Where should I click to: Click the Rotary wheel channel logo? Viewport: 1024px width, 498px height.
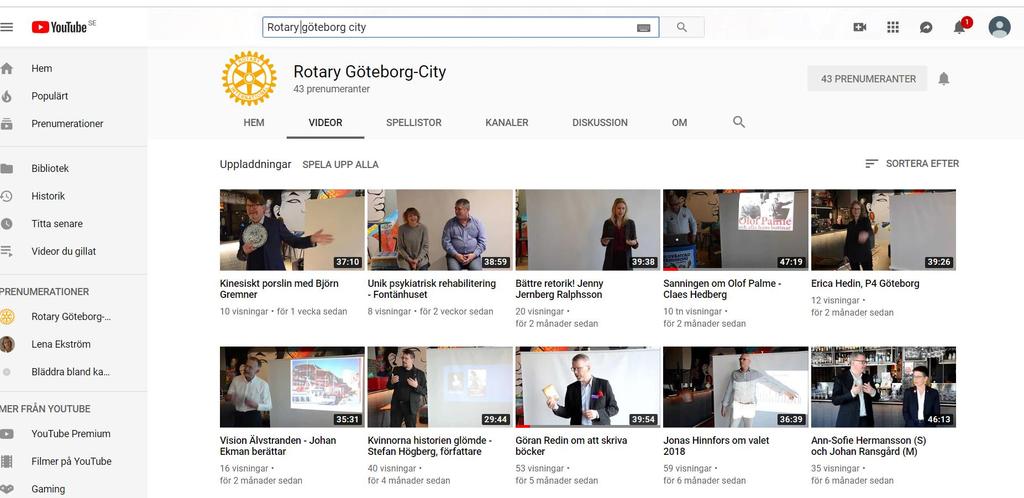[249, 78]
